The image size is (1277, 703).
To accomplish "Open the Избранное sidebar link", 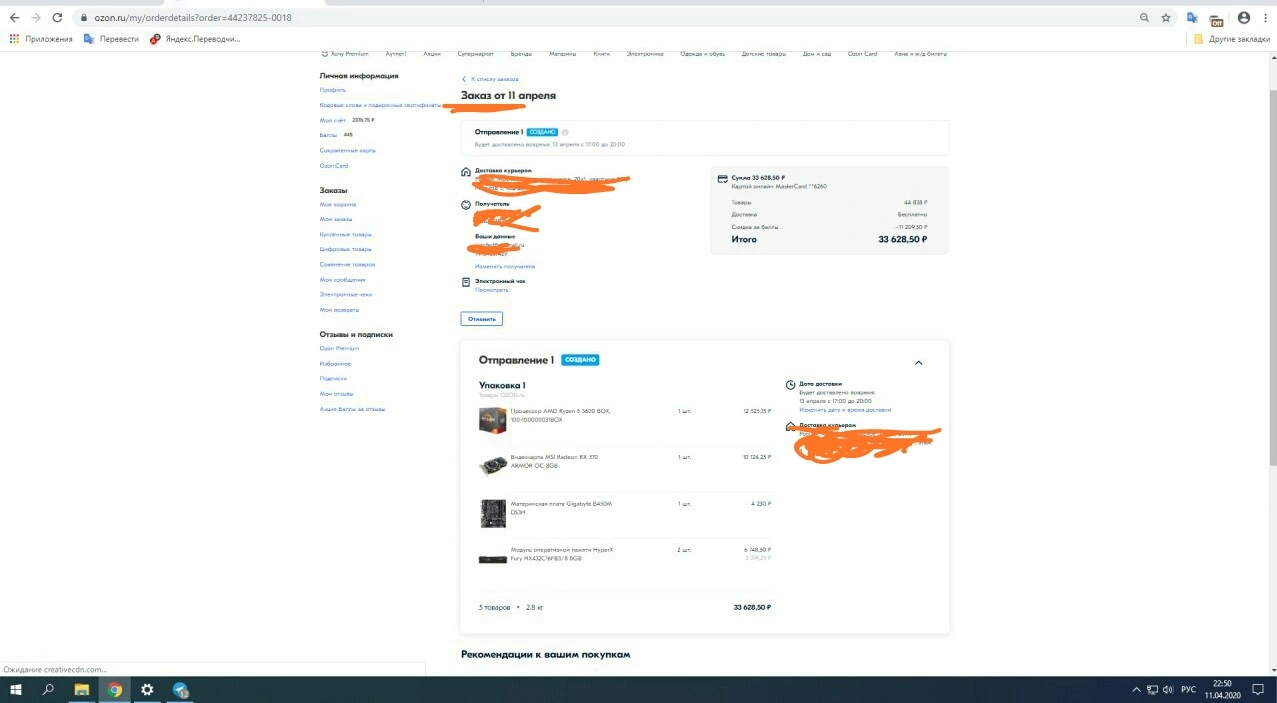I will 336,364.
